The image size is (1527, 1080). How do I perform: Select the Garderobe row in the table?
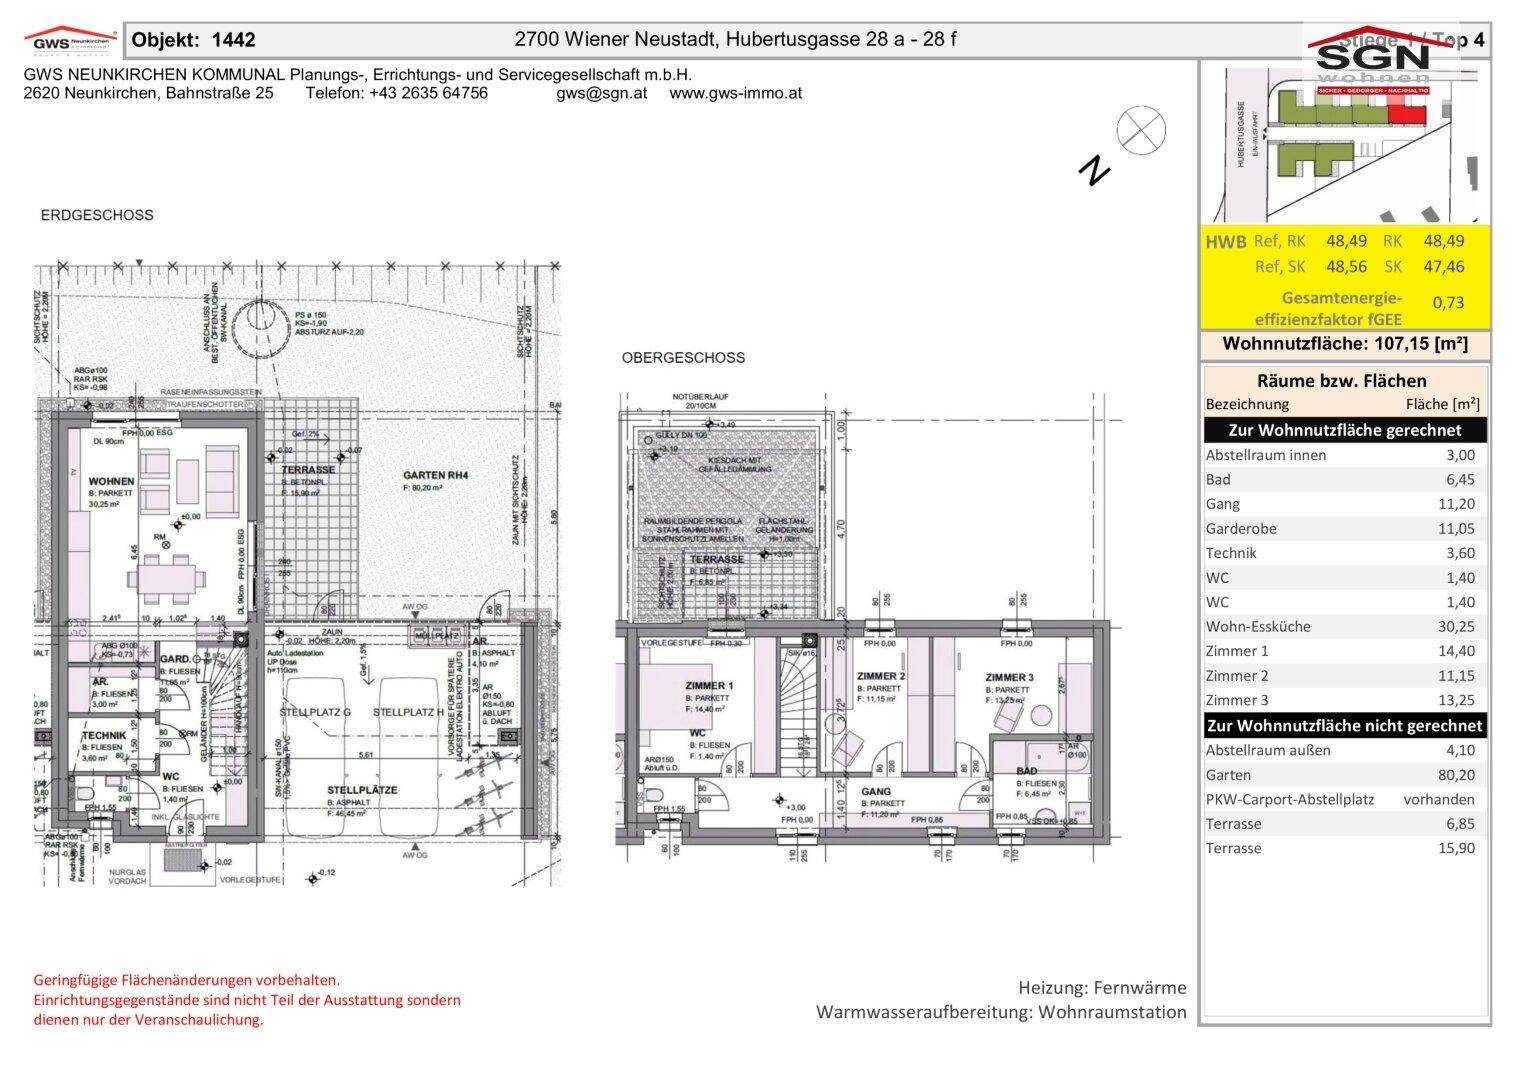tap(1345, 528)
